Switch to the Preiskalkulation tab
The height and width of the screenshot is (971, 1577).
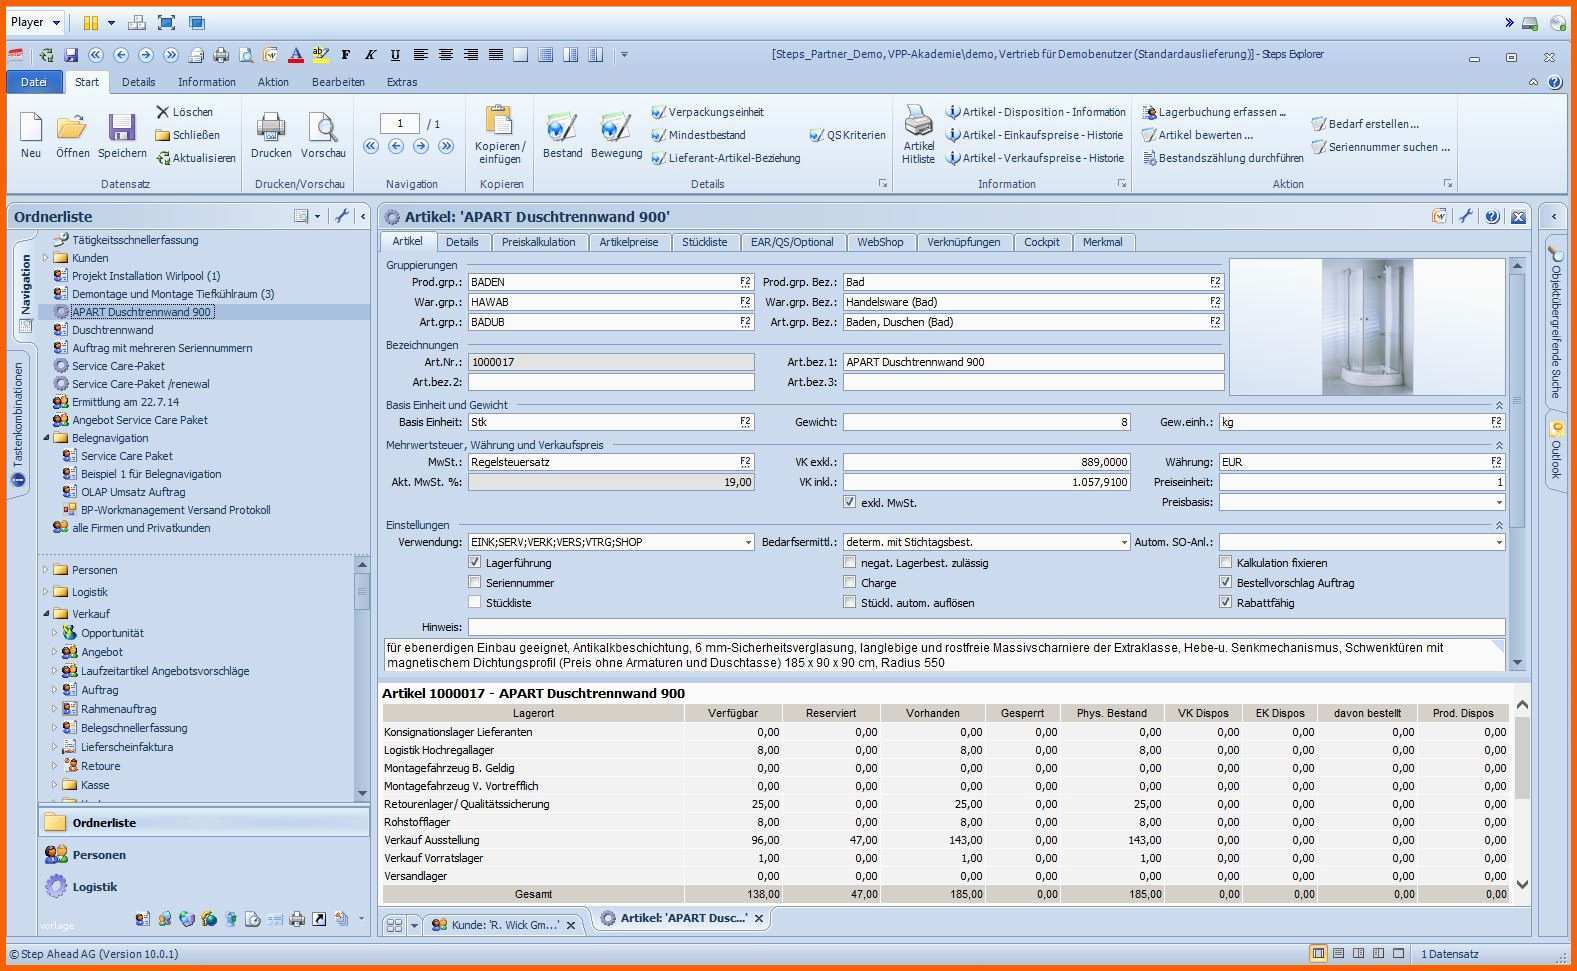(x=538, y=242)
